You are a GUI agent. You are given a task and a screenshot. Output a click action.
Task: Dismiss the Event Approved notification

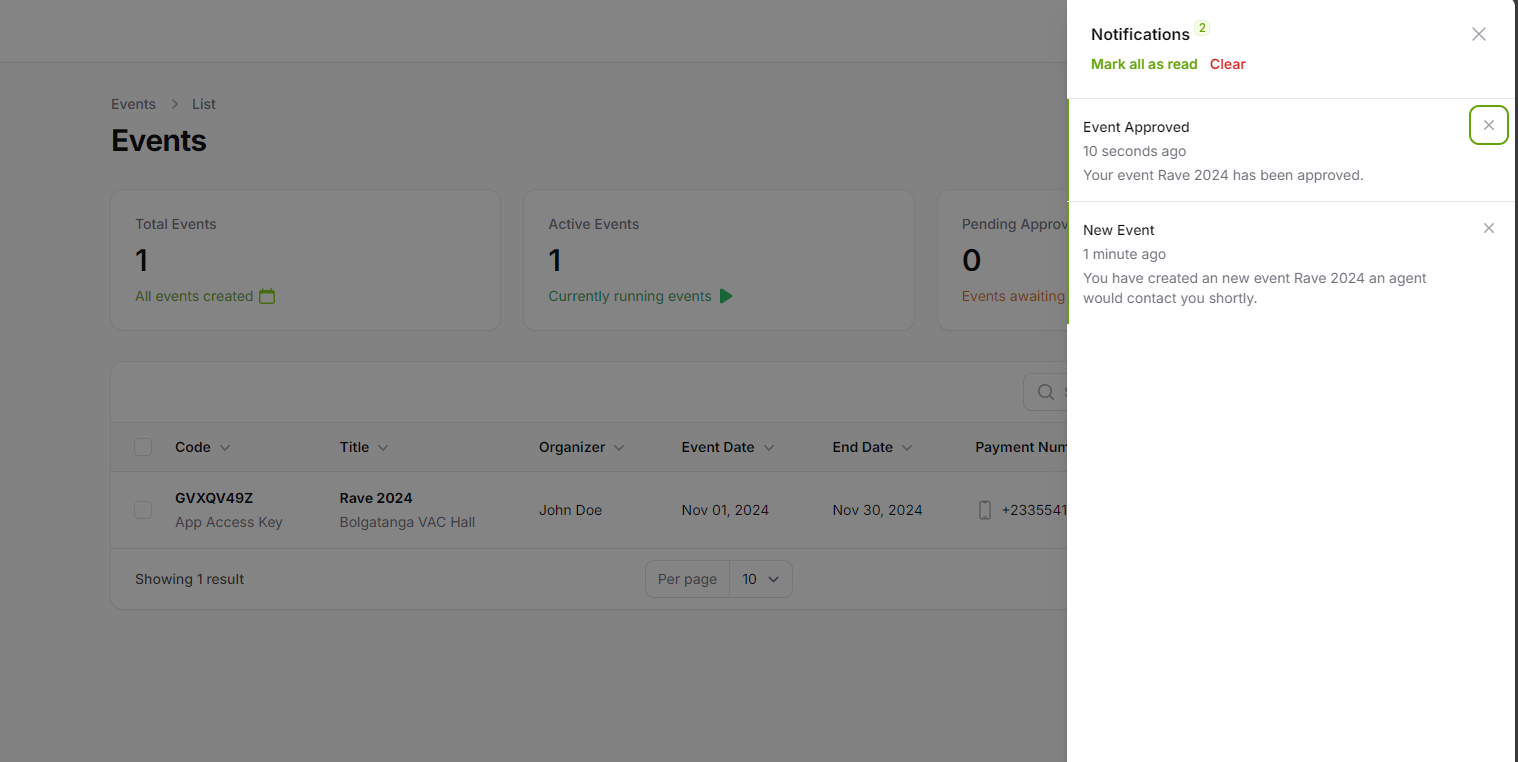[1489, 125]
